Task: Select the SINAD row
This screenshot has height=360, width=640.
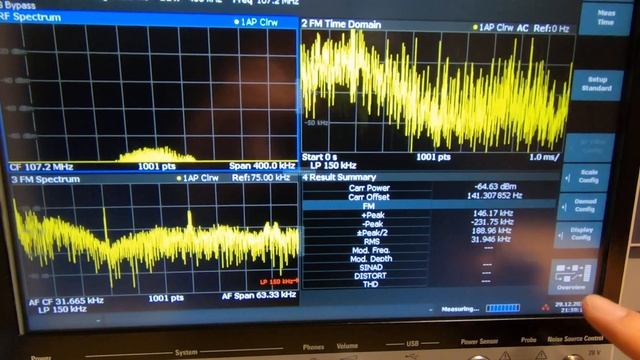Action: (x=426, y=267)
